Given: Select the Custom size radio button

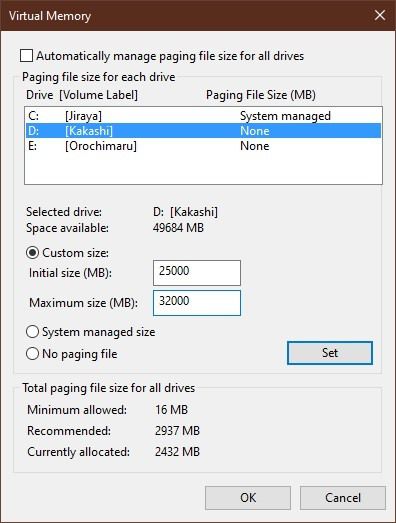Looking at the screenshot, I should [32, 253].
